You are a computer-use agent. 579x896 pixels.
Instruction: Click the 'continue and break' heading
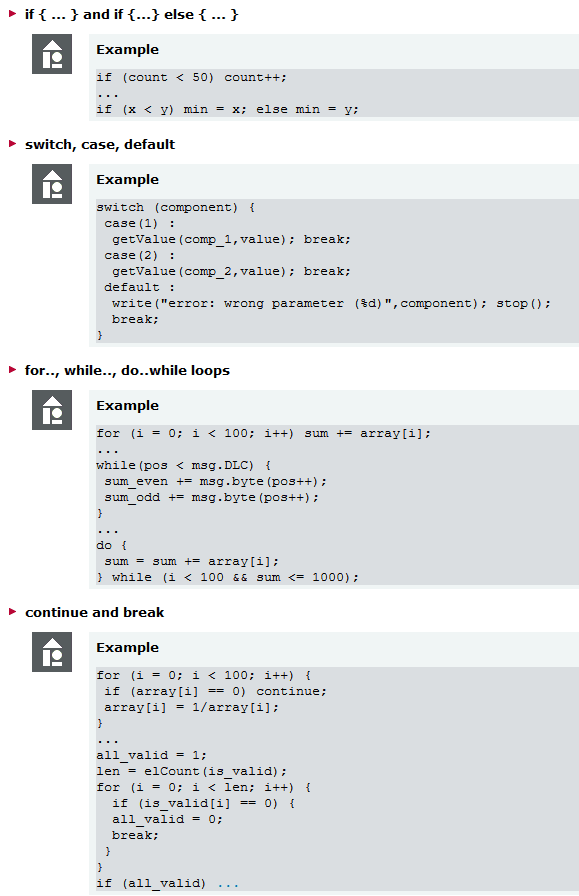point(95,613)
